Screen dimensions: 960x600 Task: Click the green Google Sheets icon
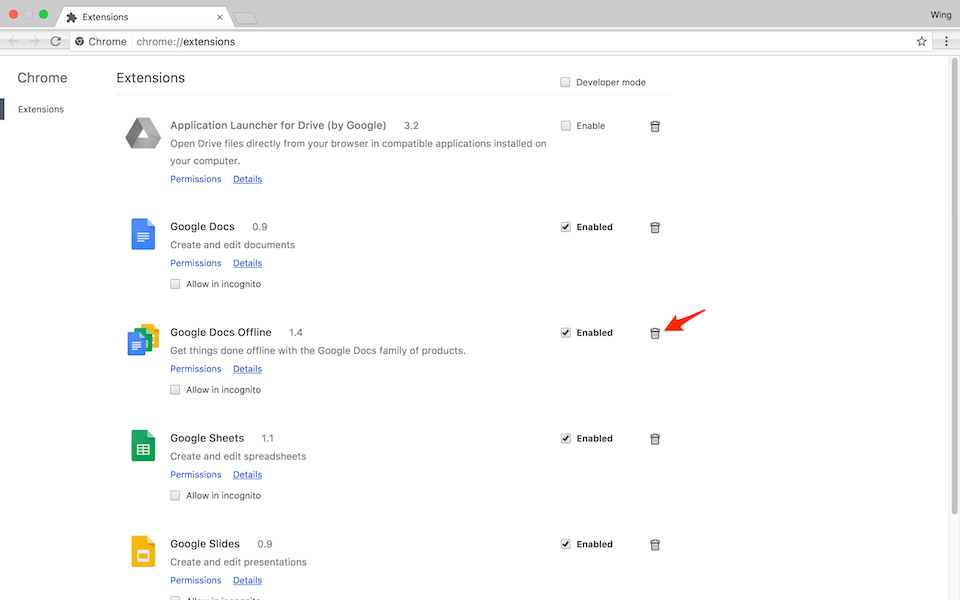pos(143,445)
